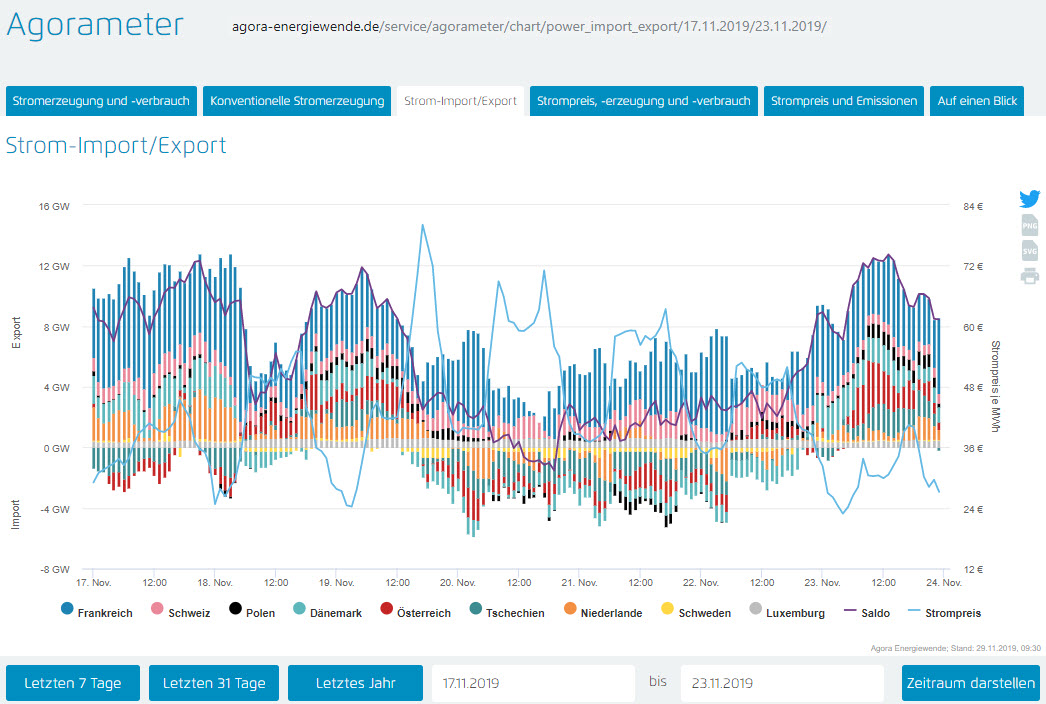
Task: Toggle the Strompreis line in legend
Action: 945,613
